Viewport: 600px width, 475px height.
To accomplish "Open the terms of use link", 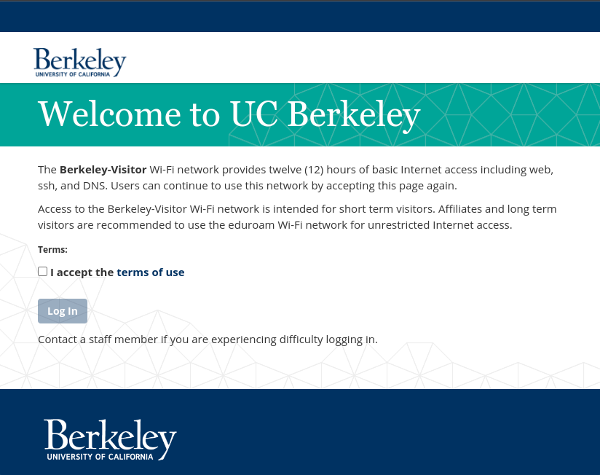I will [150, 272].
